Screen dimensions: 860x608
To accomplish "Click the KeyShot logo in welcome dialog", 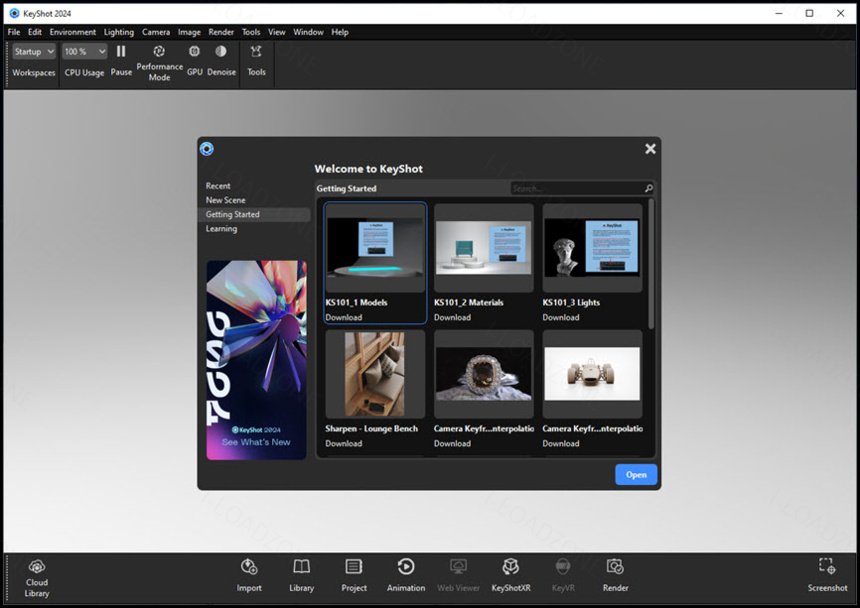I will [x=207, y=149].
